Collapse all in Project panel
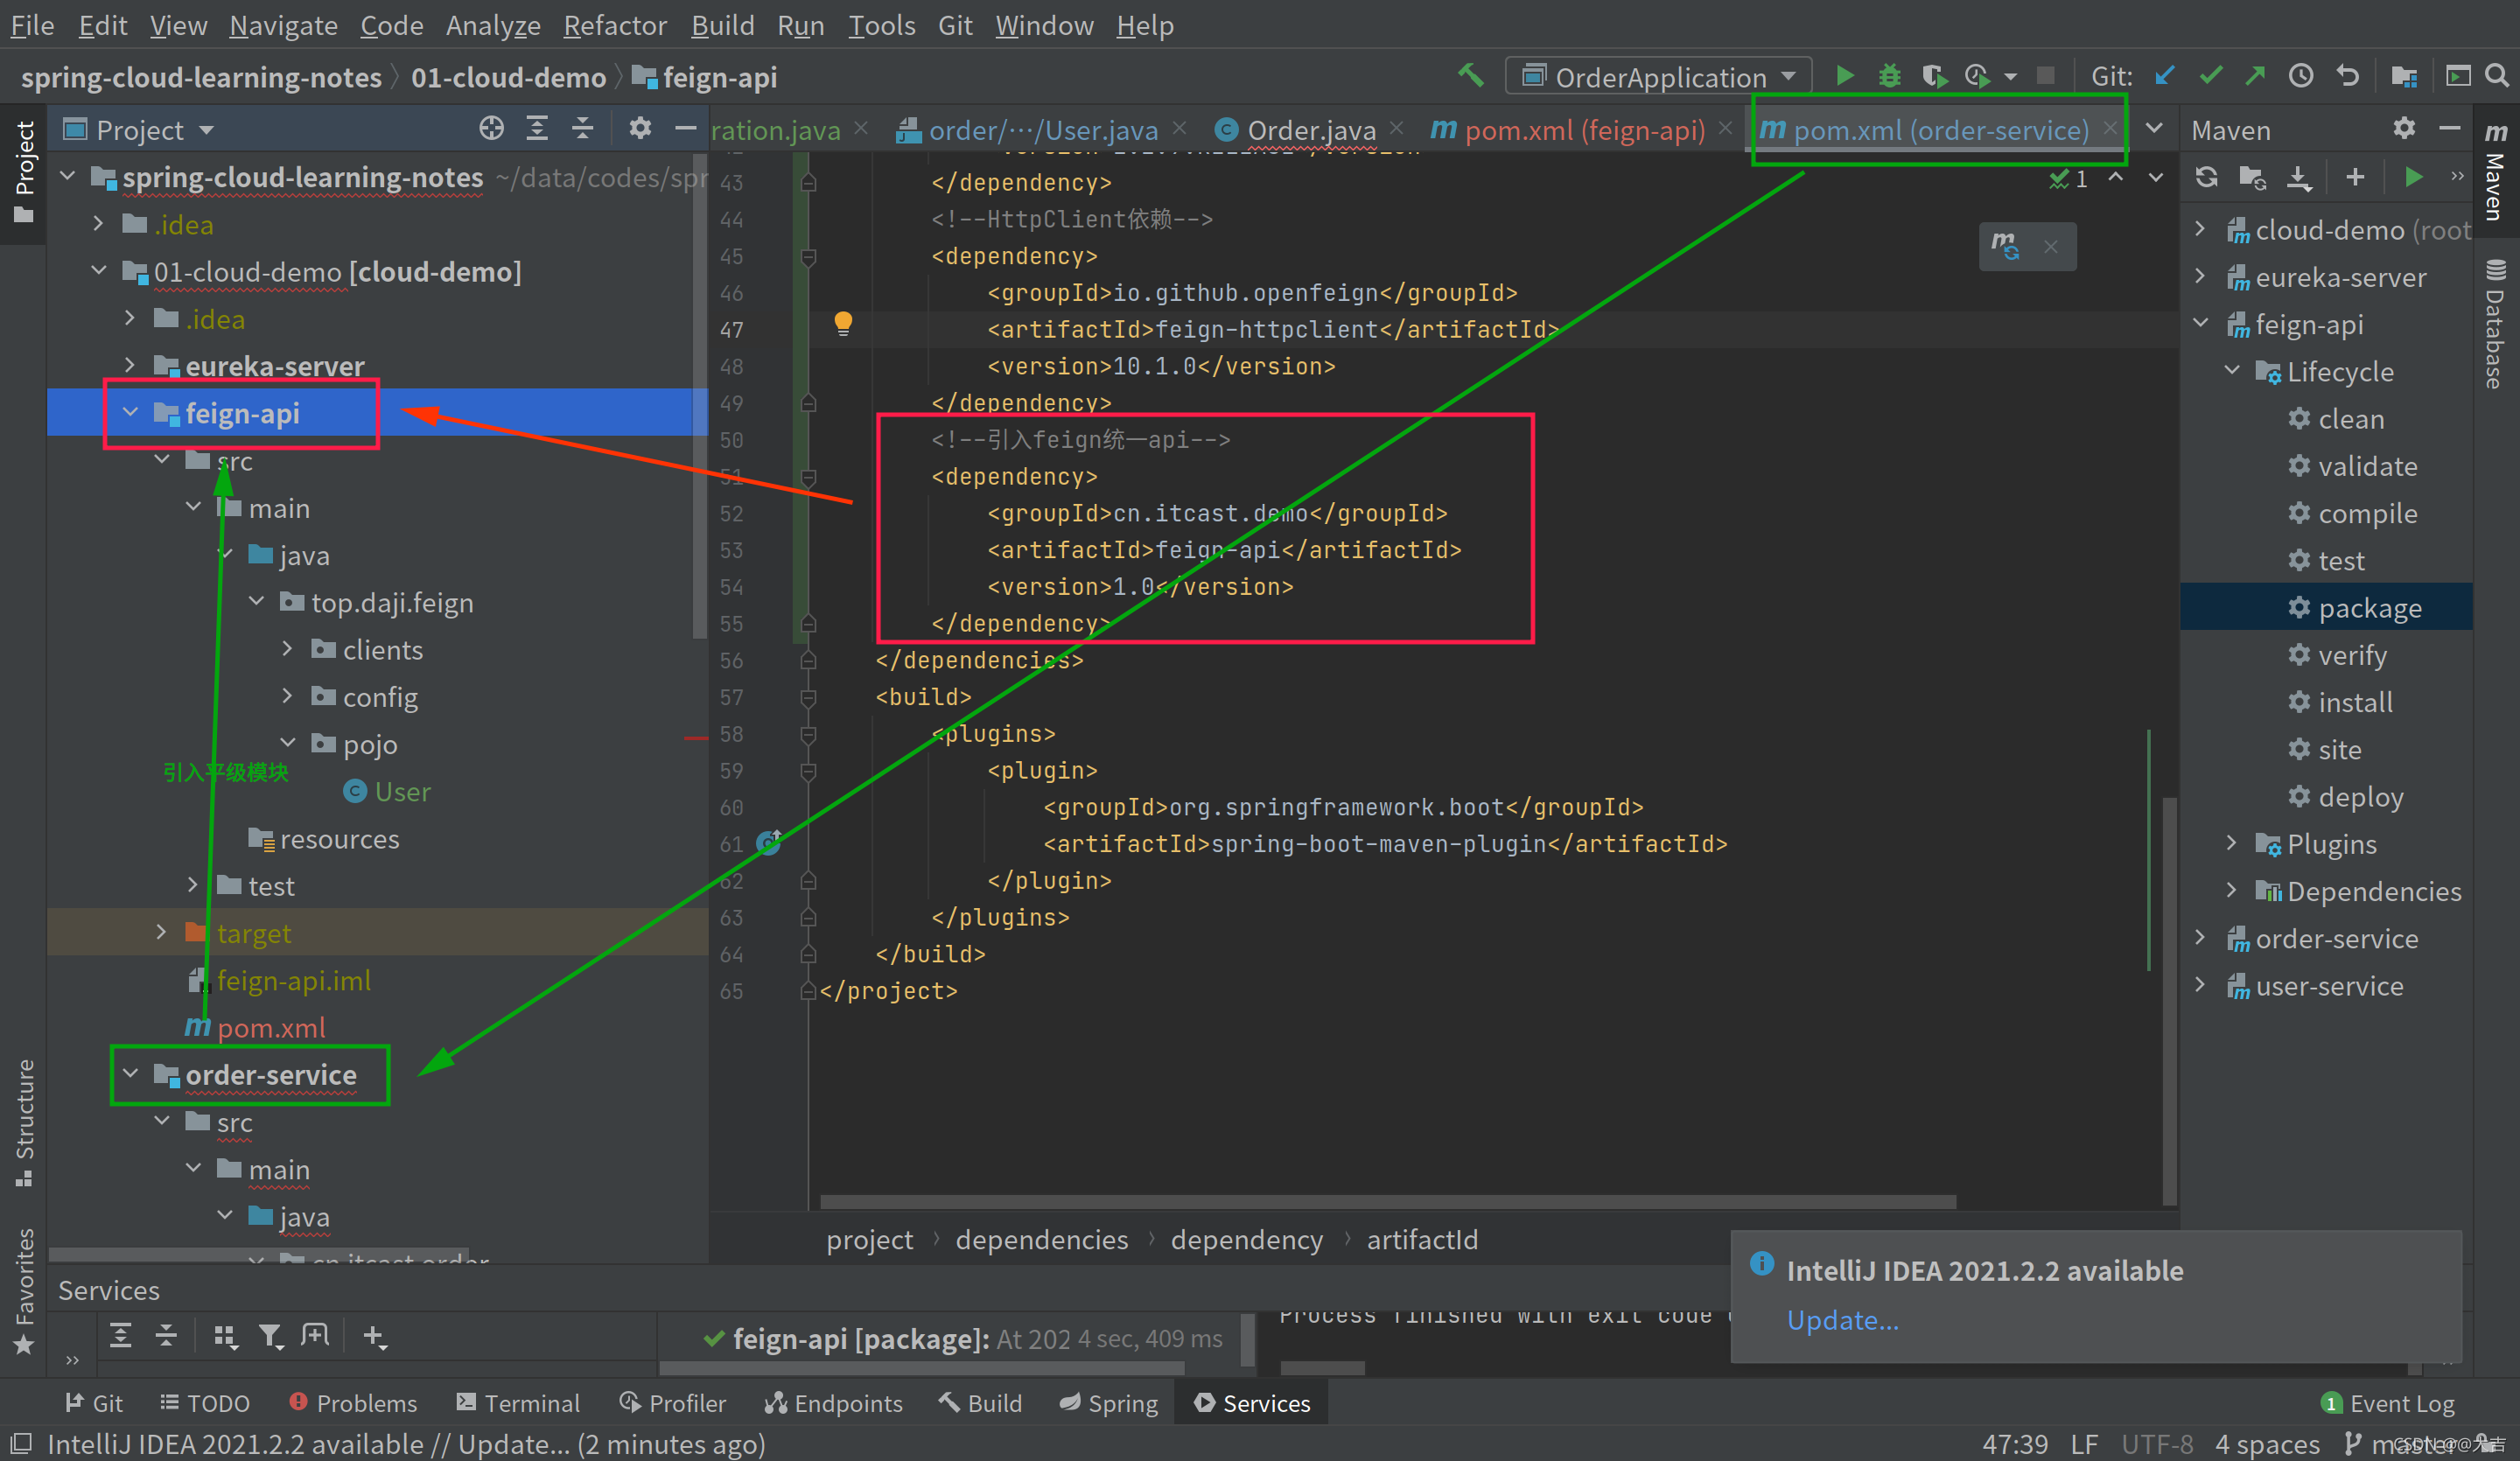2520x1461 pixels. (583, 128)
